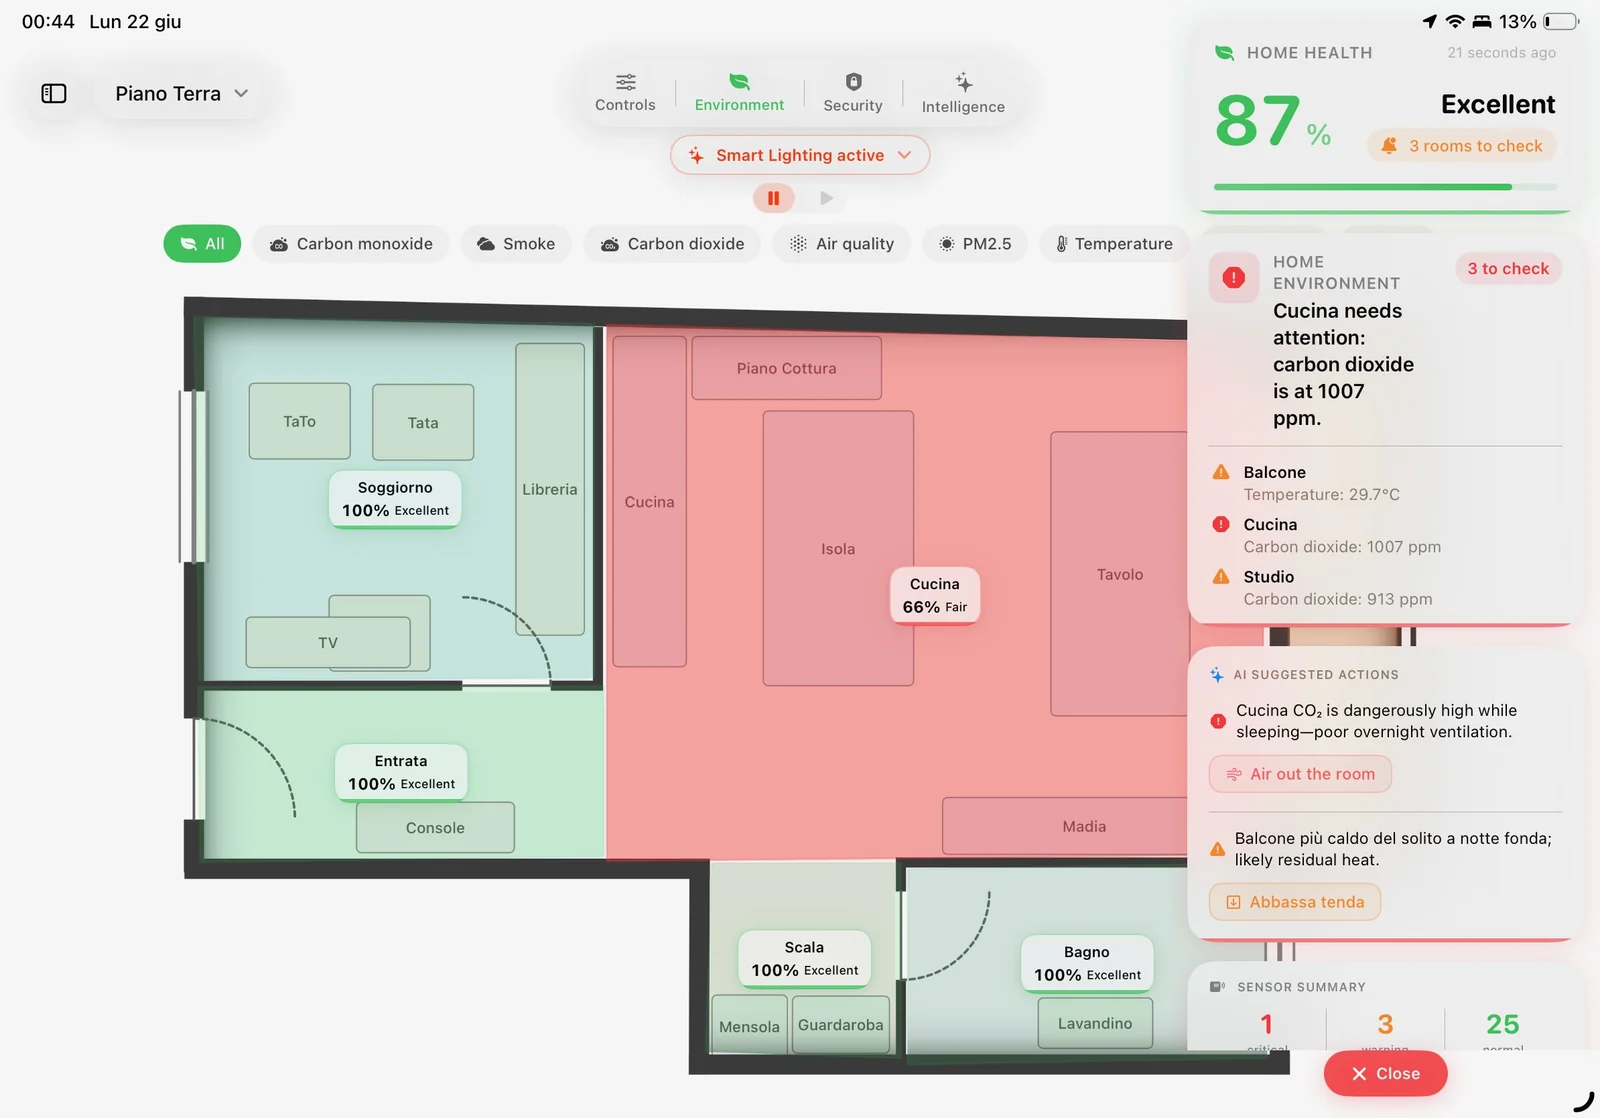Click the location arrow status icon
The height and width of the screenshot is (1118, 1600).
pyautogui.click(x=1430, y=21)
